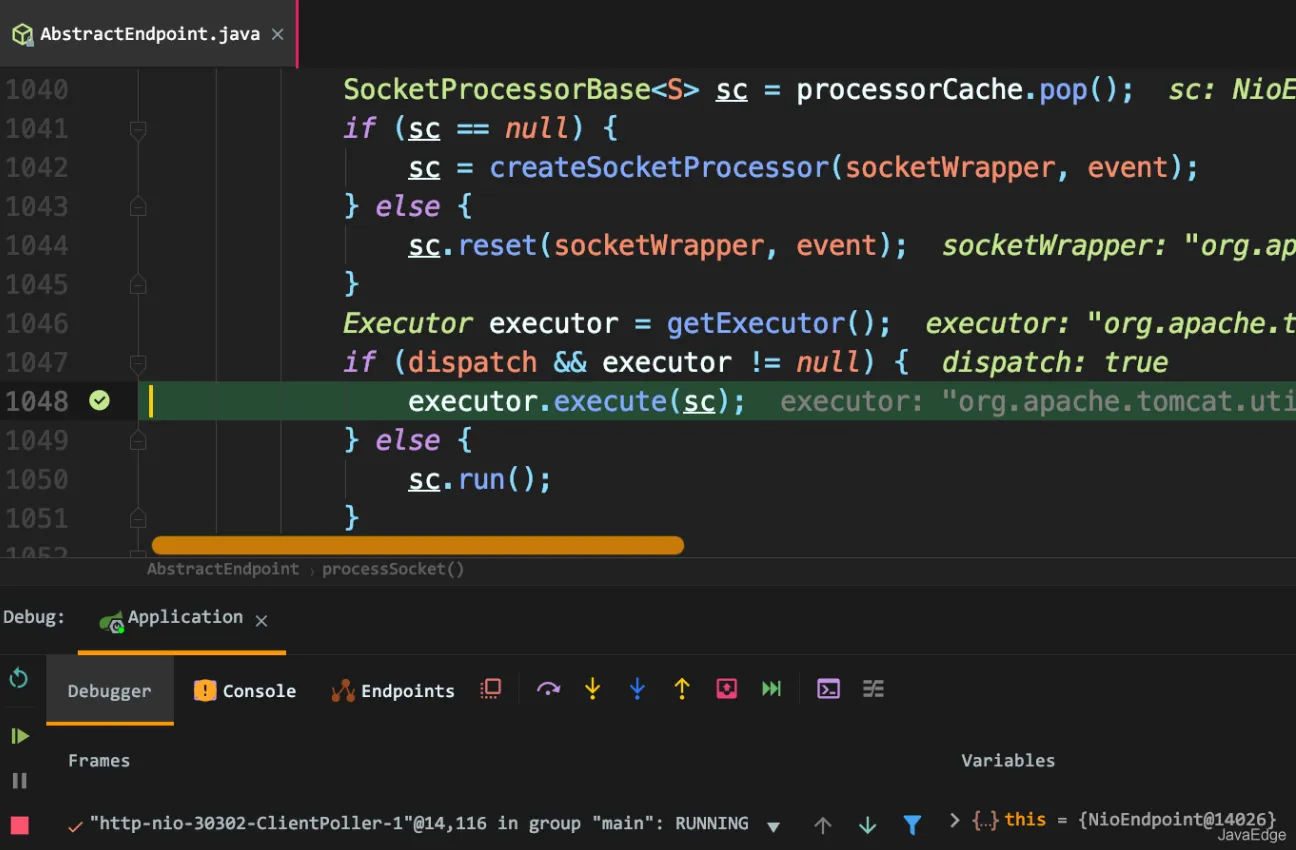
Task: Close the AbstractEndpoint.java tab
Action: [278, 34]
